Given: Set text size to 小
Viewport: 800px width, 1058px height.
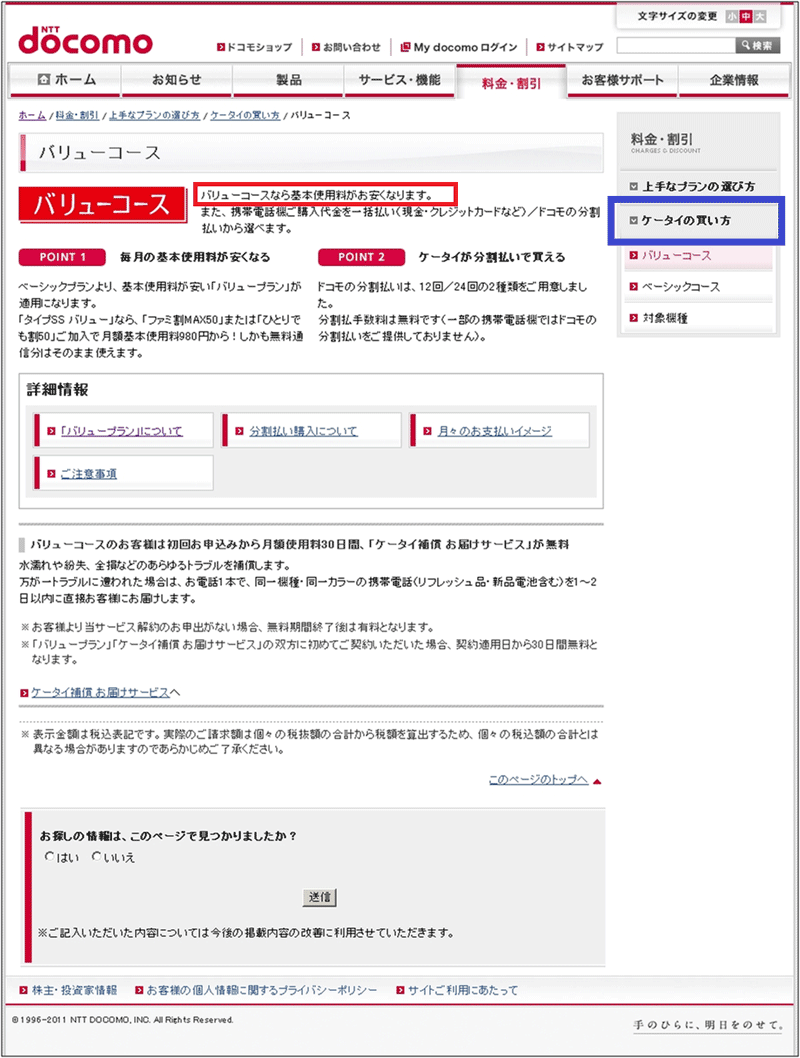Looking at the screenshot, I should coord(732,16).
